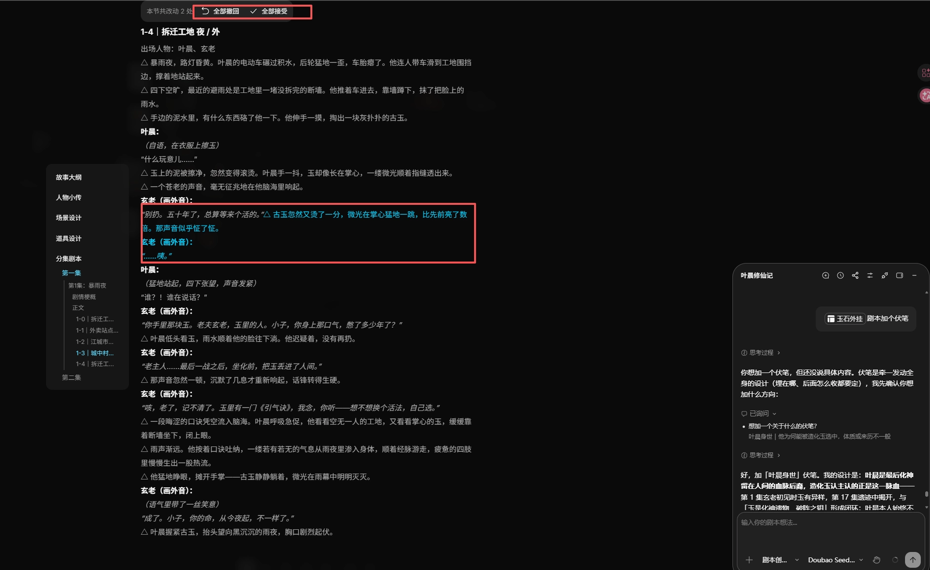Screen dimensions: 930x570
Task: Select the 第二集 episode item
Action: tap(71, 377)
